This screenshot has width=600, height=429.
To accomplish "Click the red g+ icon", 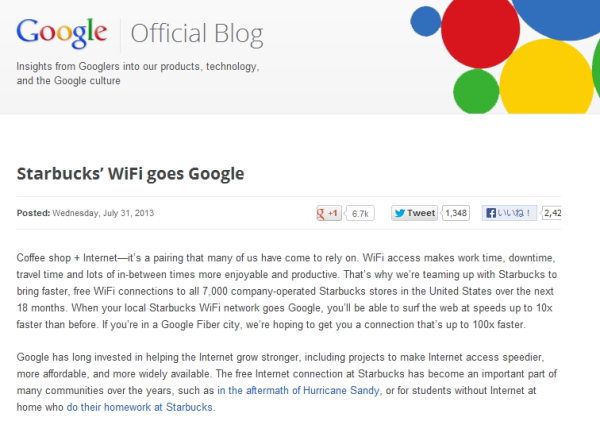I will click(x=324, y=213).
